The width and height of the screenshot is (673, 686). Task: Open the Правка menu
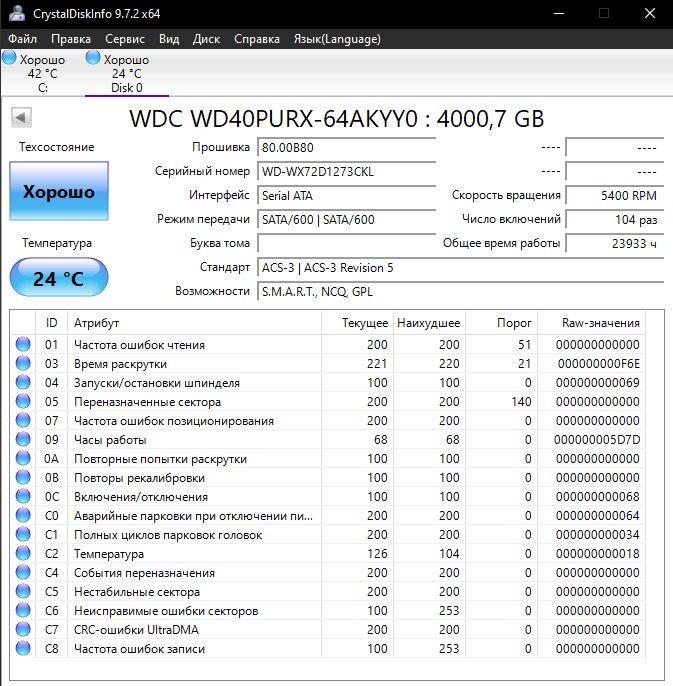point(71,39)
